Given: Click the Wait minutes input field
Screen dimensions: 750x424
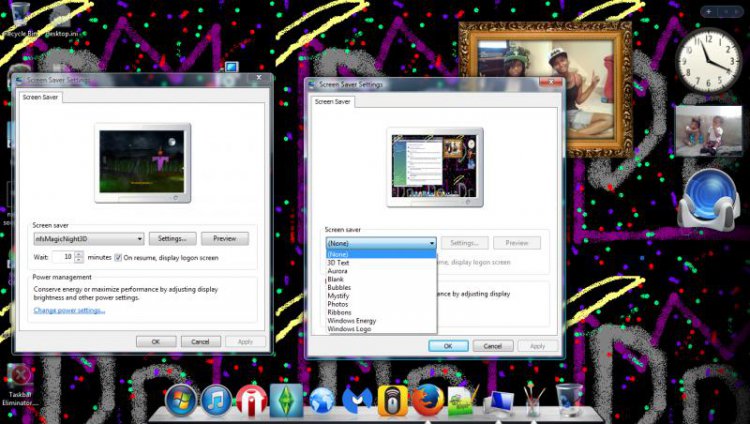Looking at the screenshot, I should coord(63,257).
